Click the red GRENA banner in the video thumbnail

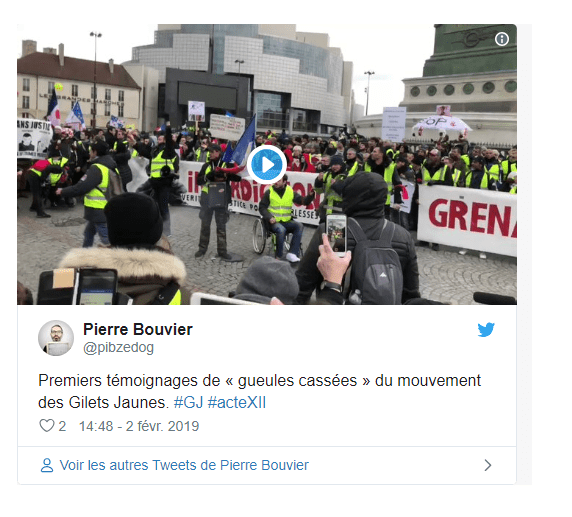467,218
